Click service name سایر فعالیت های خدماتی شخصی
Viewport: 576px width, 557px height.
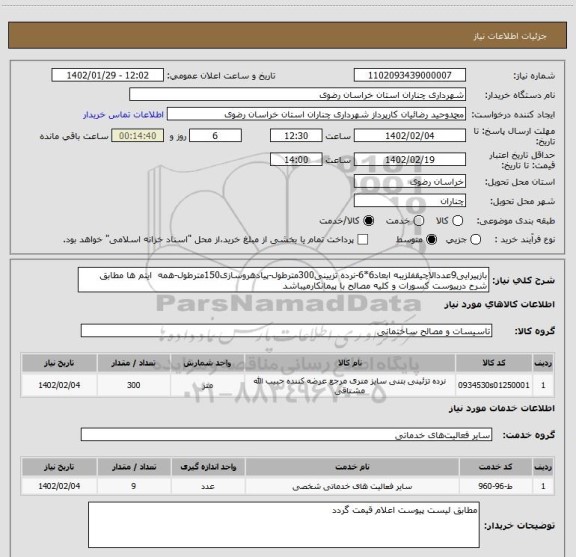[352, 486]
